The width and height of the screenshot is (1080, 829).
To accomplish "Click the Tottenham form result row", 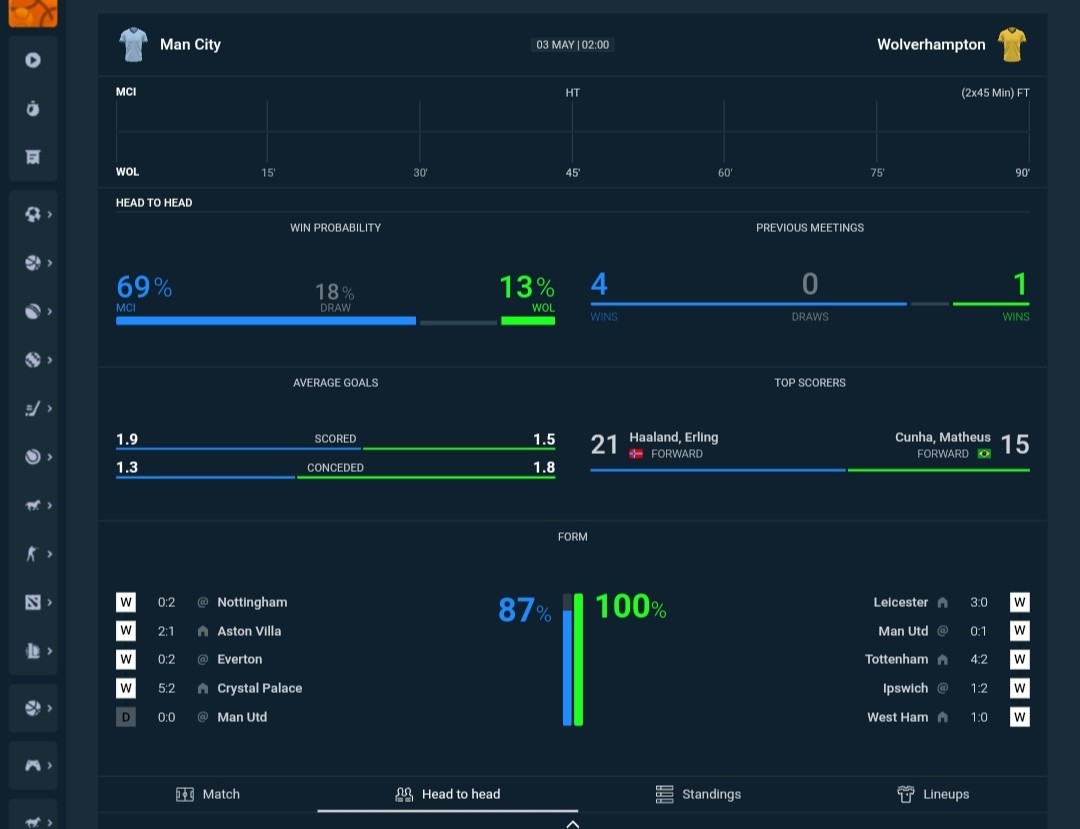I will [x=947, y=660].
